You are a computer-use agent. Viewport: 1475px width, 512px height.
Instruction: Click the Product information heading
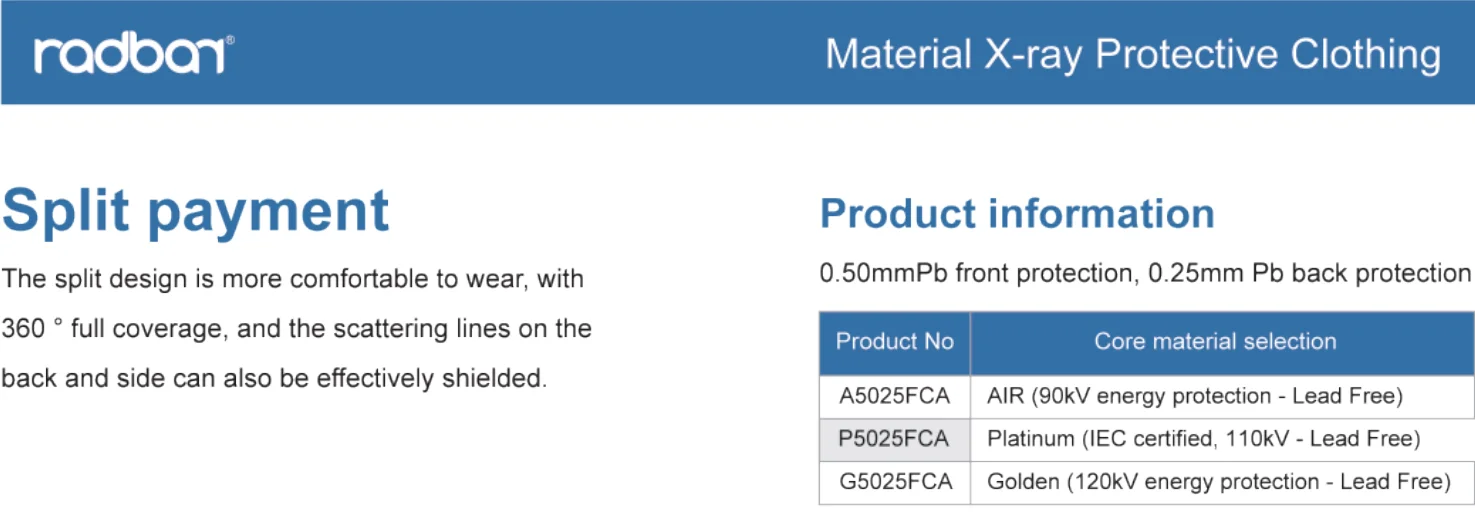[1017, 214]
